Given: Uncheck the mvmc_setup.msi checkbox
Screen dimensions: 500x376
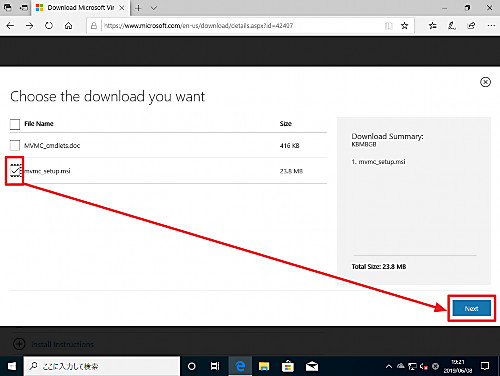Looking at the screenshot, I should (15, 171).
